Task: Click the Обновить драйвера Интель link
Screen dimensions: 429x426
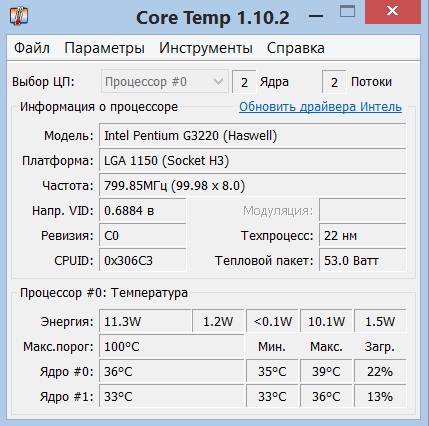Action: [x=320, y=107]
